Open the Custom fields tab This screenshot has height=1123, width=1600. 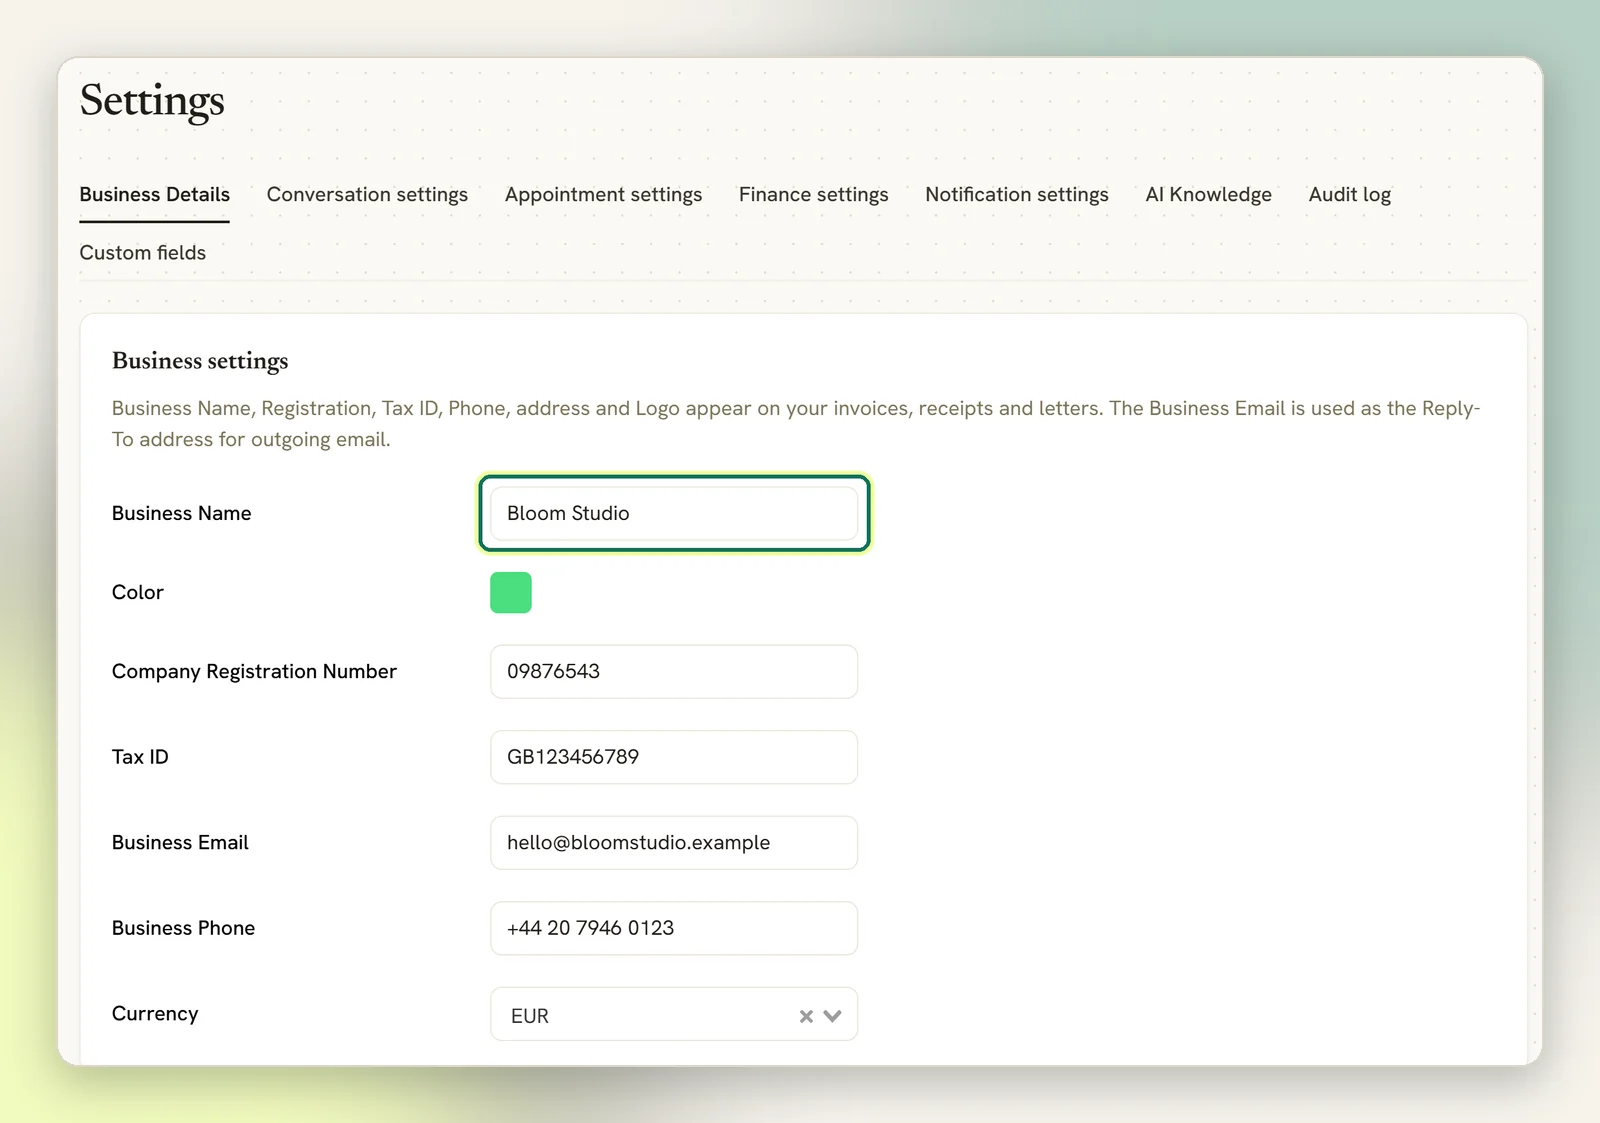point(143,253)
